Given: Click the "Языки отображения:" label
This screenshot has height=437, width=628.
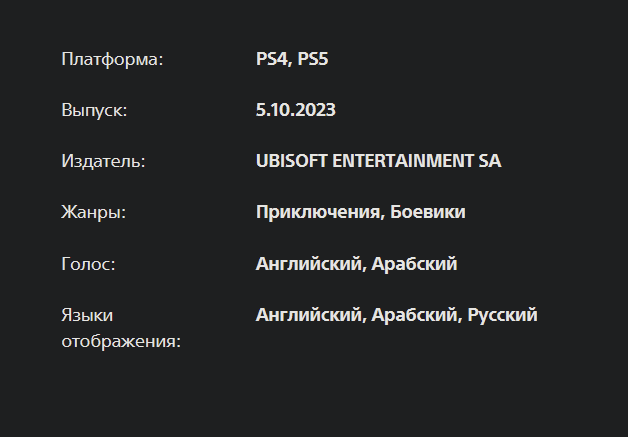Looking at the screenshot, I should [121, 328].
